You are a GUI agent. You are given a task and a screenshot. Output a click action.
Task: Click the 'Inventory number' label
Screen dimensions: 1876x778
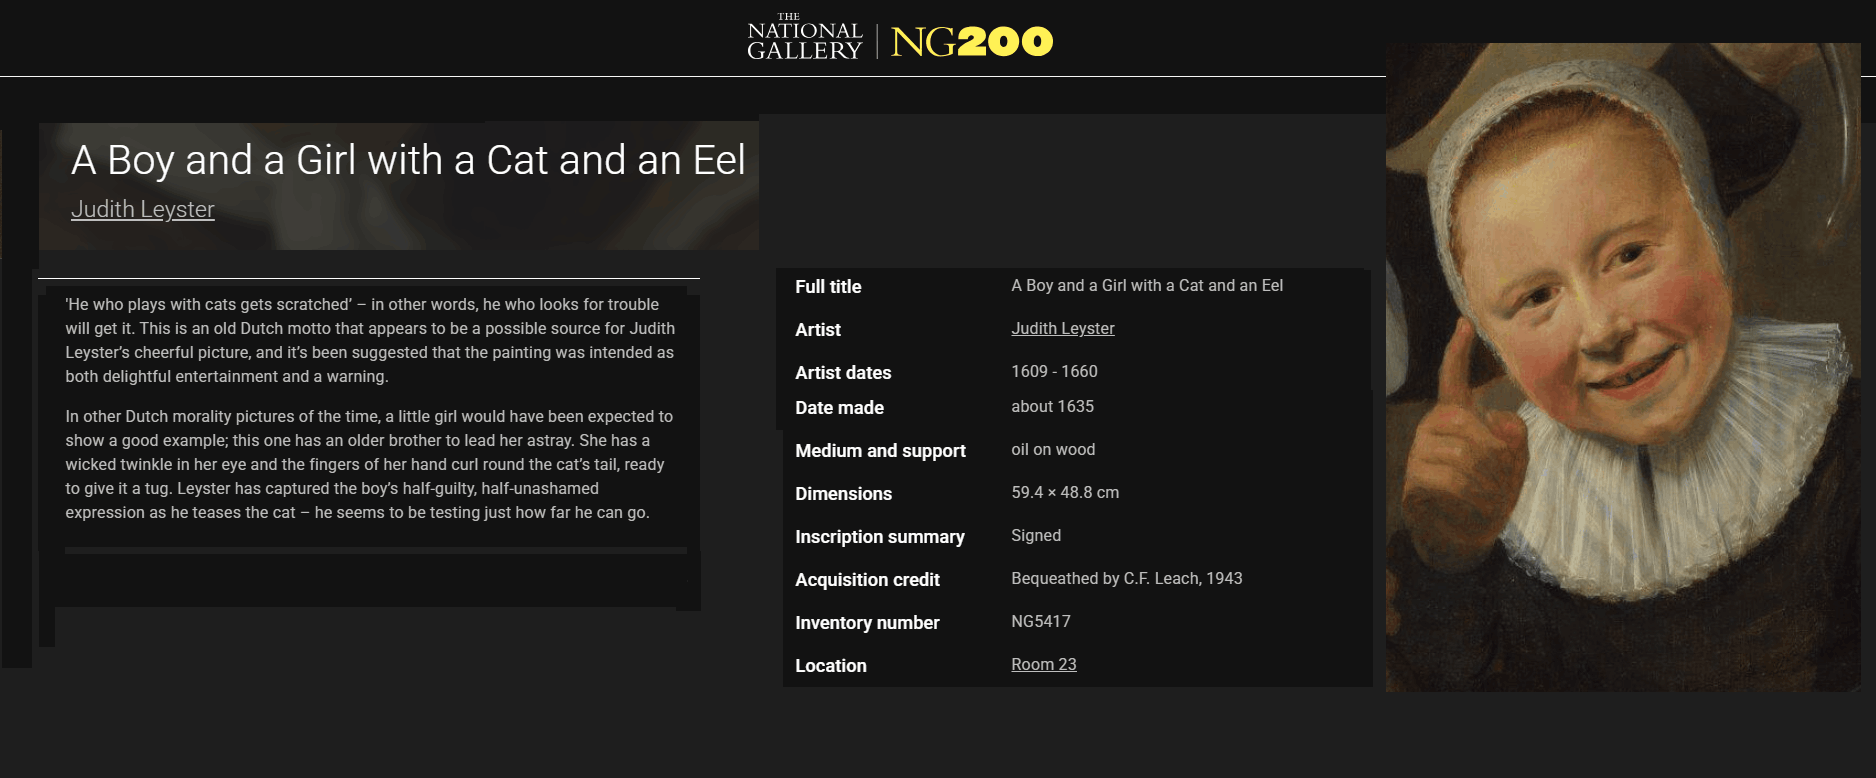pyautogui.click(x=867, y=622)
